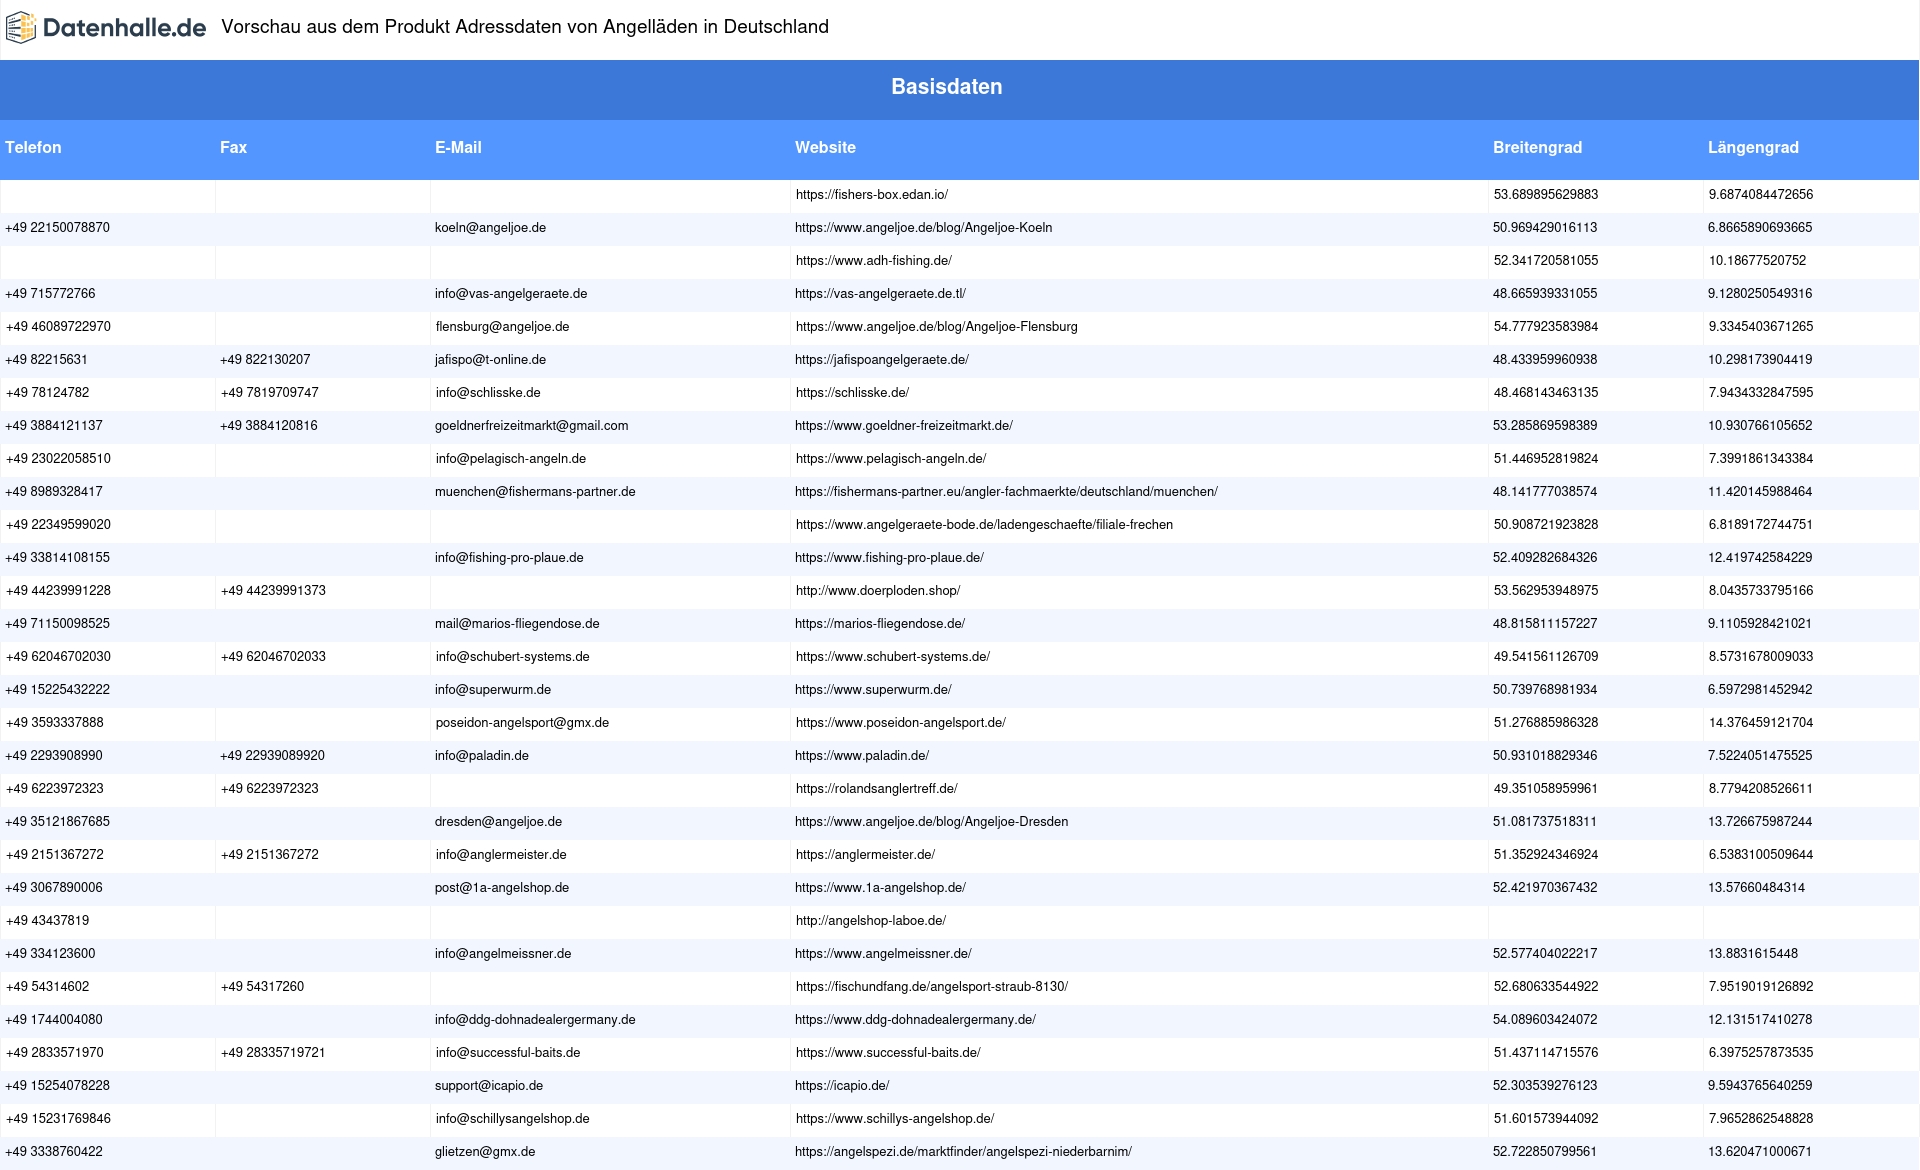This screenshot has height=1170, width=1920.
Task: Open the fishers-box.edan.io website link
Action: (872, 195)
